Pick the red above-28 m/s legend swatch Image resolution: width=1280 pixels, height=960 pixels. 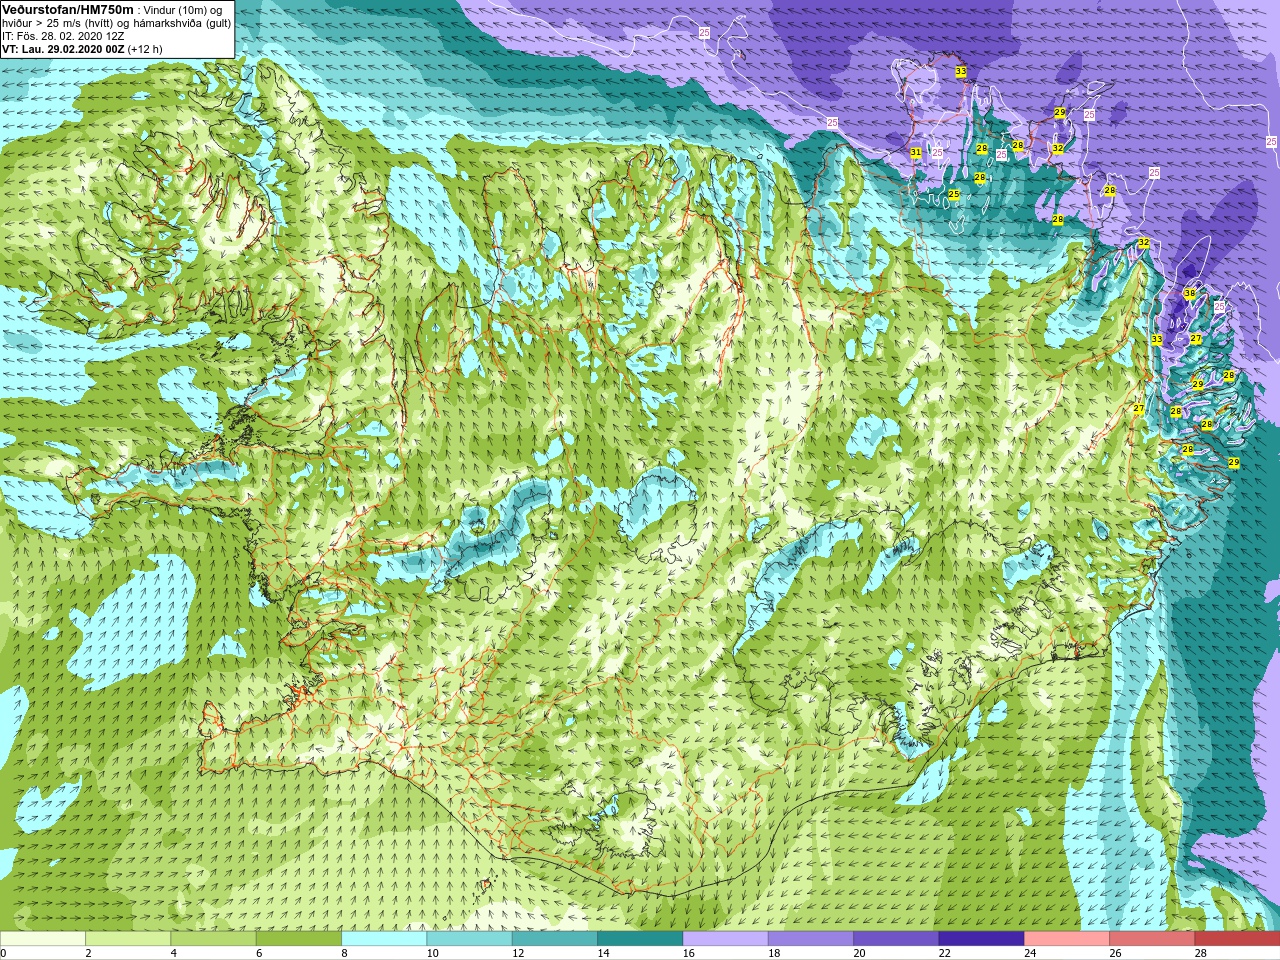(1237, 938)
